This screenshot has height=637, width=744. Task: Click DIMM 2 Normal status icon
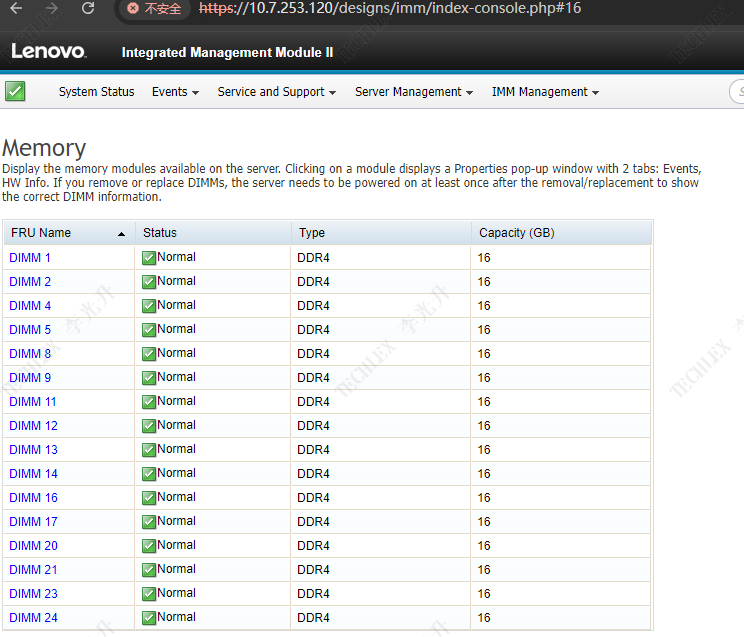(149, 282)
